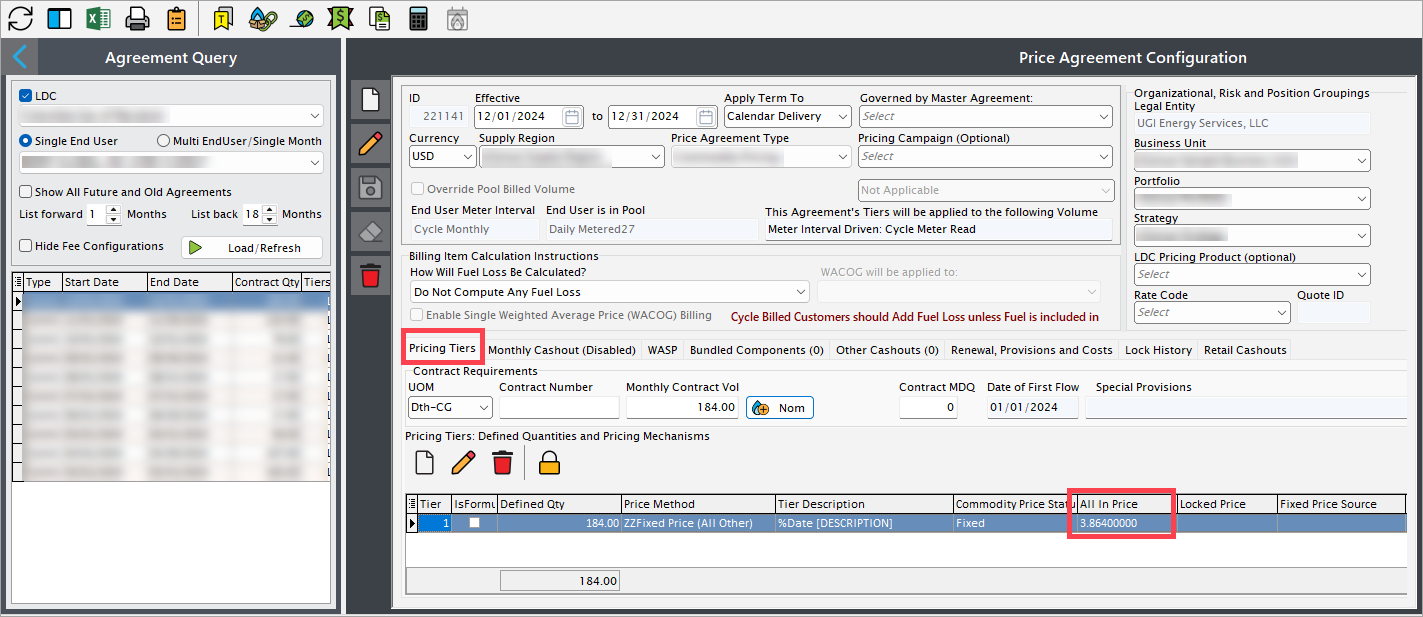Open Other Cashouts (0) tab
Image resolution: width=1423 pixels, height=617 pixels.
click(888, 350)
